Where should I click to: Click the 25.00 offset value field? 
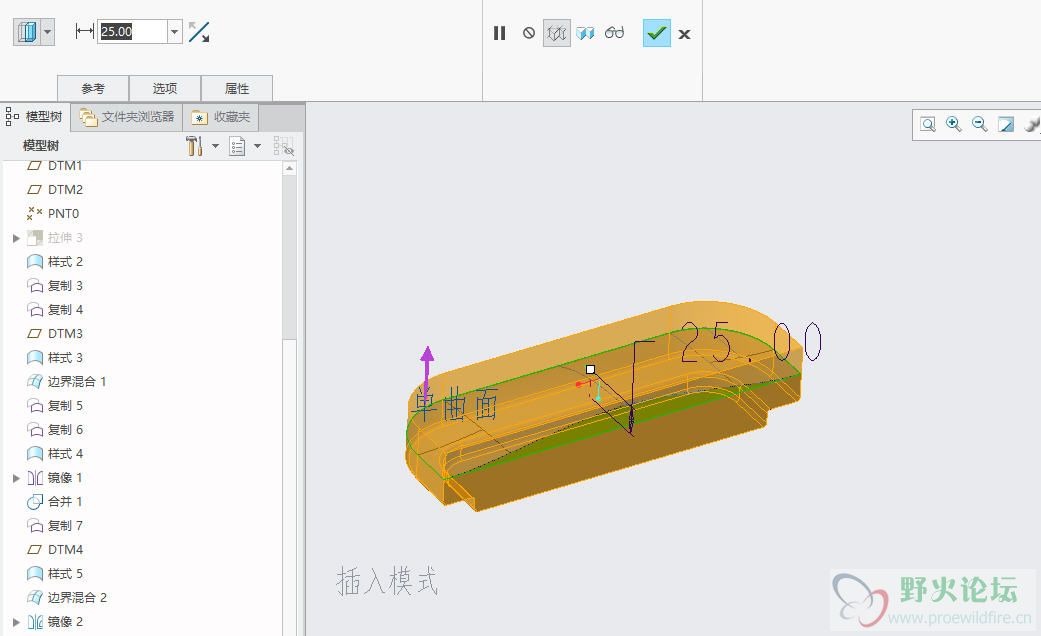132,31
